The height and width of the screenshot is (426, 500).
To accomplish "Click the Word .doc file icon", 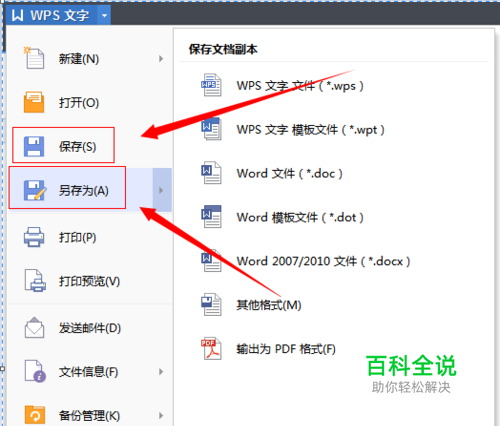I will (211, 173).
